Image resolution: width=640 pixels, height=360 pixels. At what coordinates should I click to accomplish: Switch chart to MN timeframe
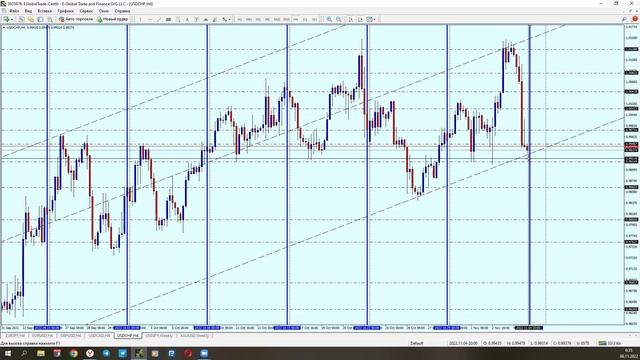coord(315,19)
